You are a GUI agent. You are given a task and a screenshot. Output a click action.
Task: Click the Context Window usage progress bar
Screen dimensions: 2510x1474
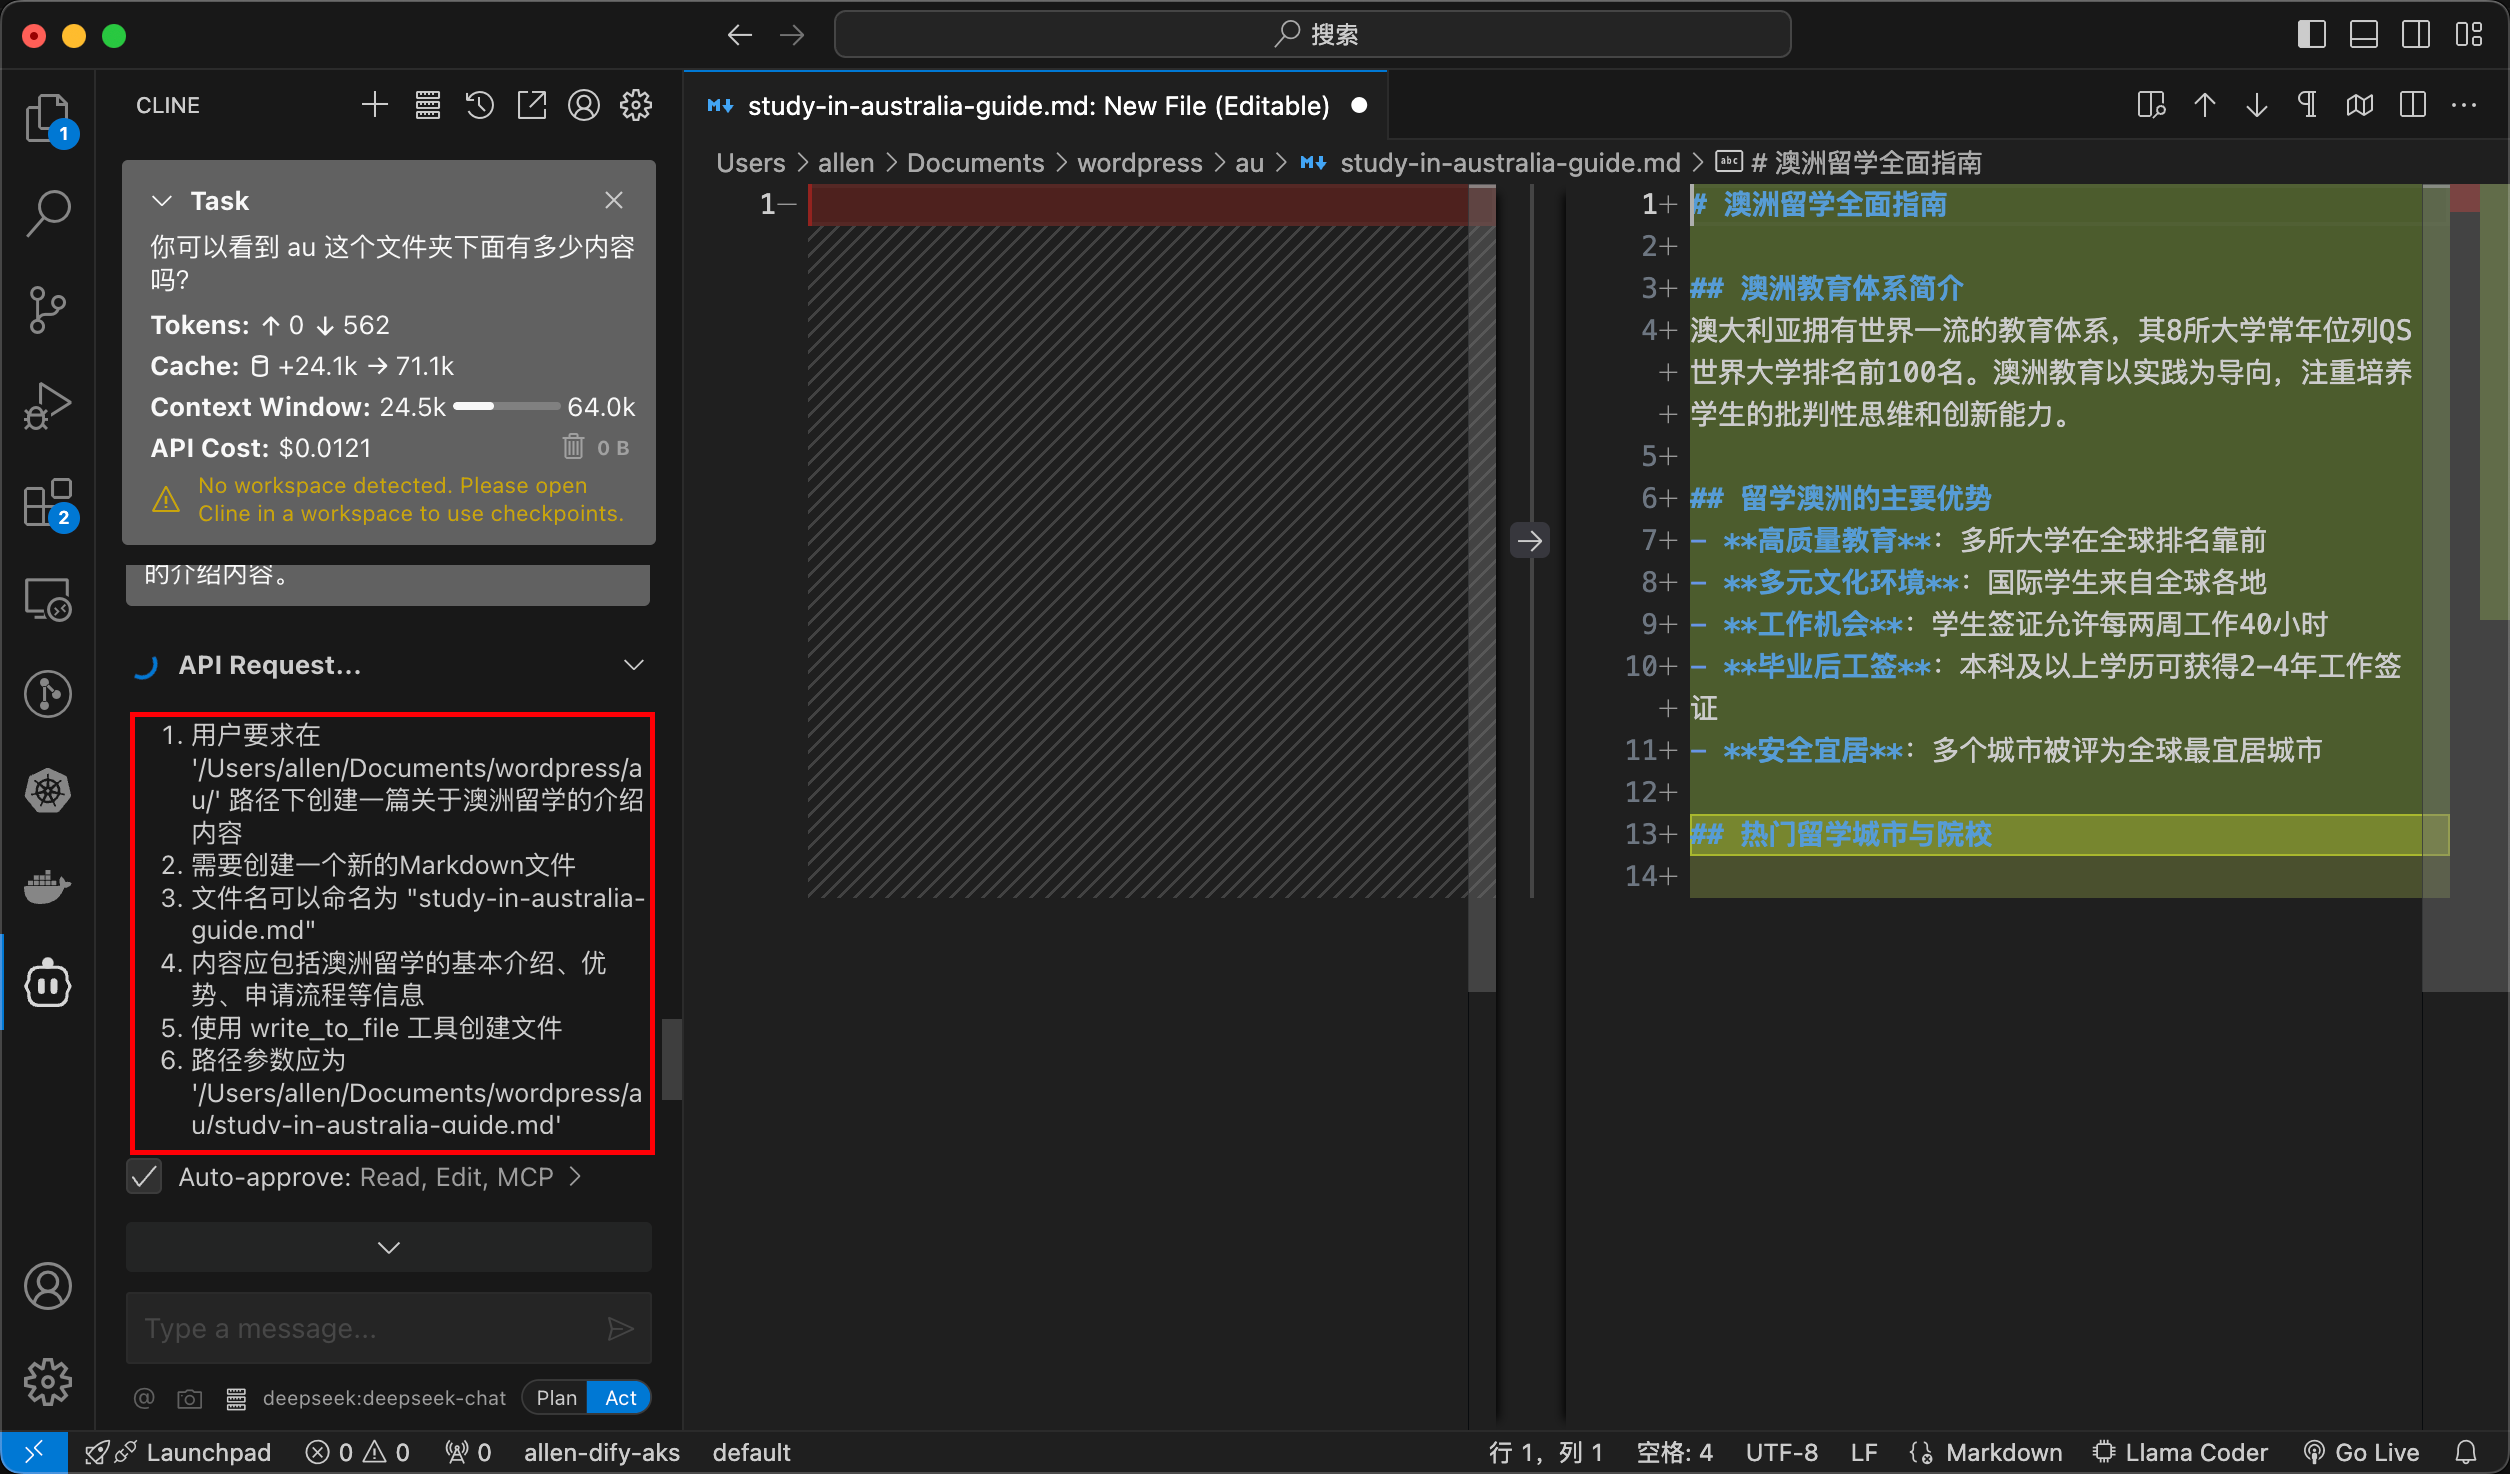click(506, 407)
